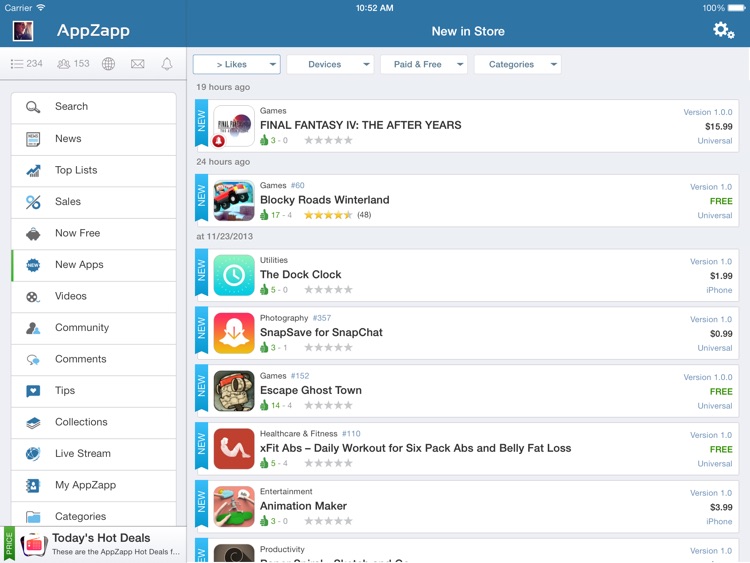Tap the Top Lists chart icon
This screenshot has height=563, width=750.
pos(33,170)
